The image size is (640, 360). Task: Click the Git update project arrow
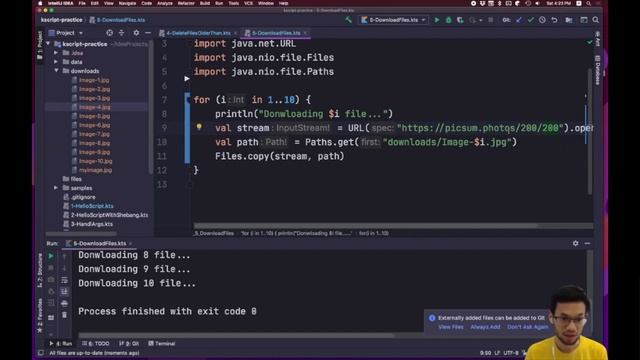pos(519,20)
